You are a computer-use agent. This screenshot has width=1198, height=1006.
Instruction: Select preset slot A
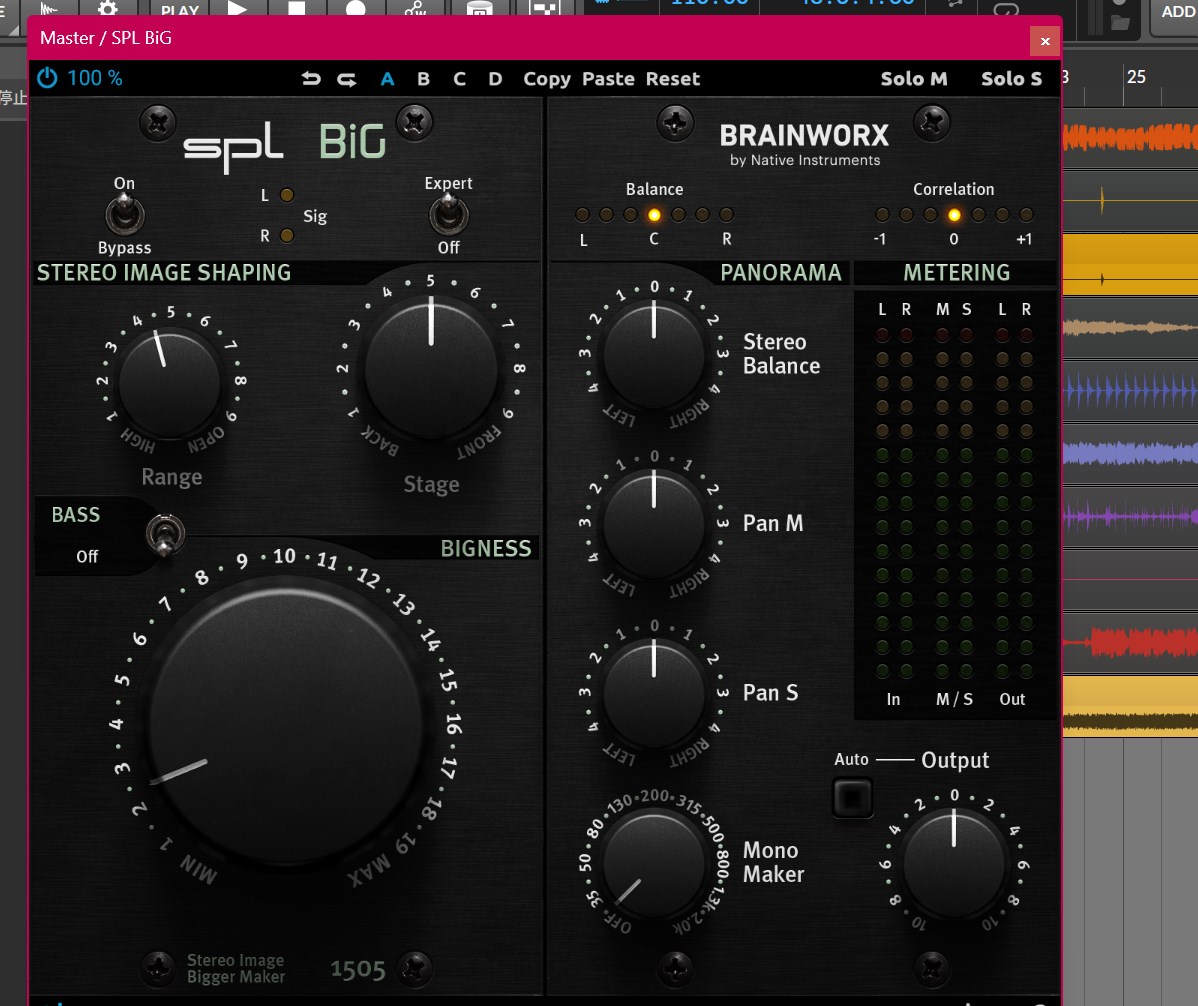(x=387, y=79)
